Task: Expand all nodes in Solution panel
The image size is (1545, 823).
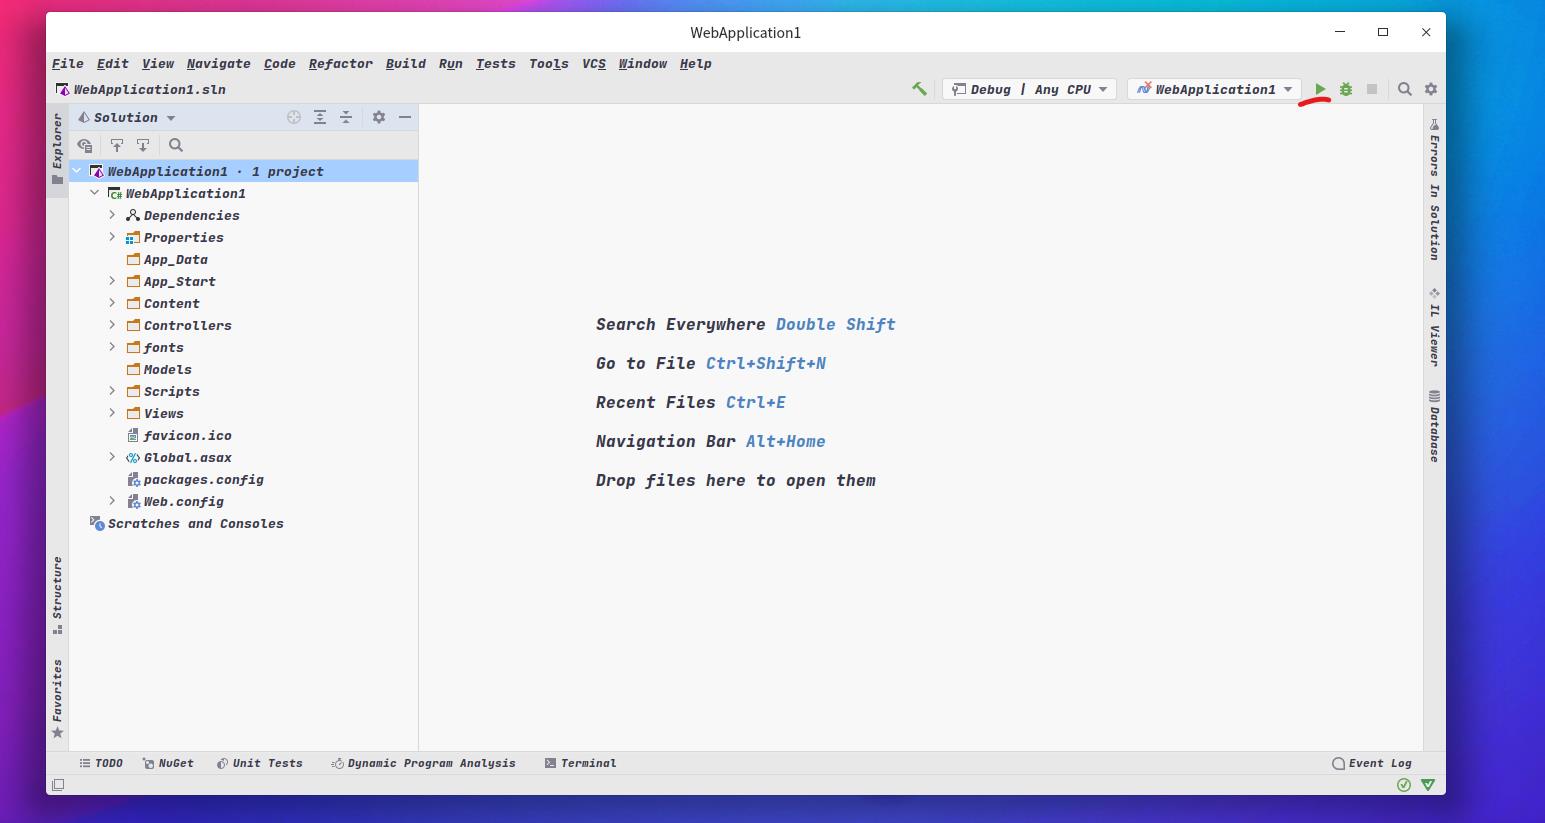Action: click(320, 117)
